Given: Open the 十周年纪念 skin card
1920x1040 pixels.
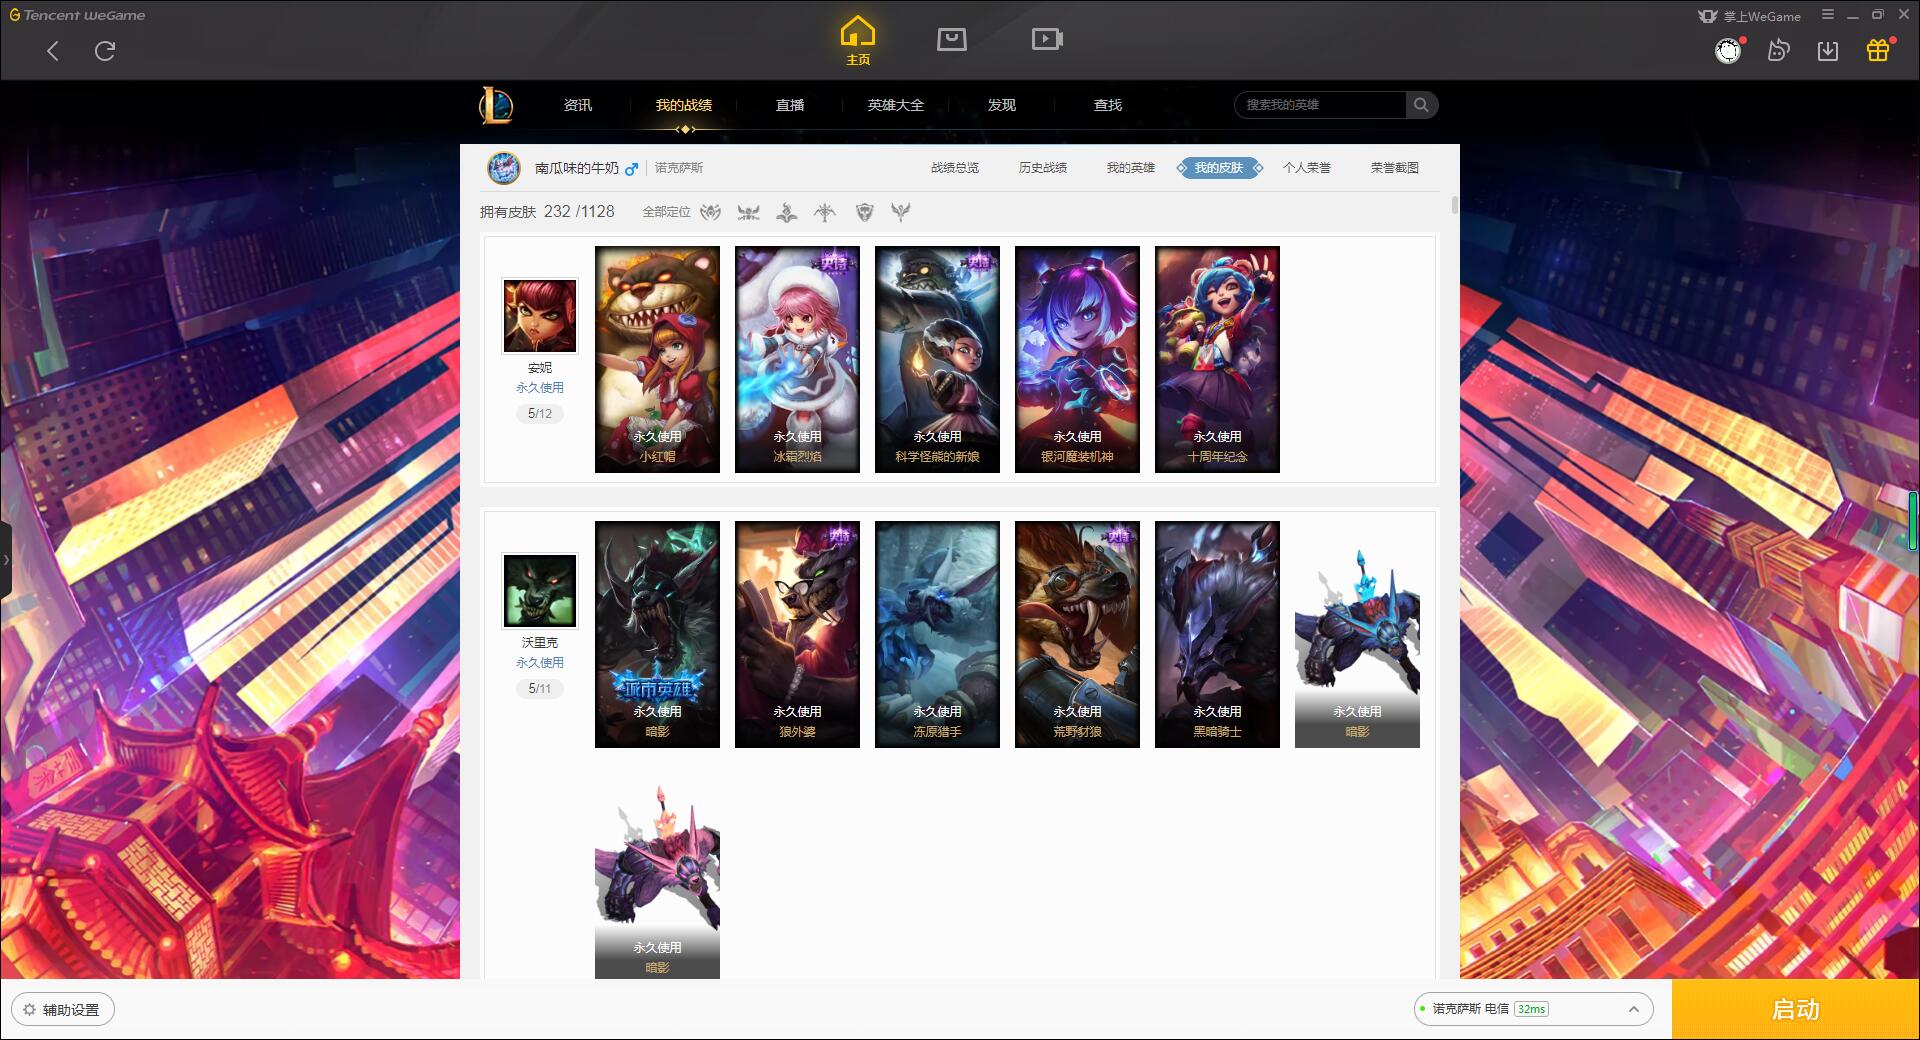Looking at the screenshot, I should 1217,360.
